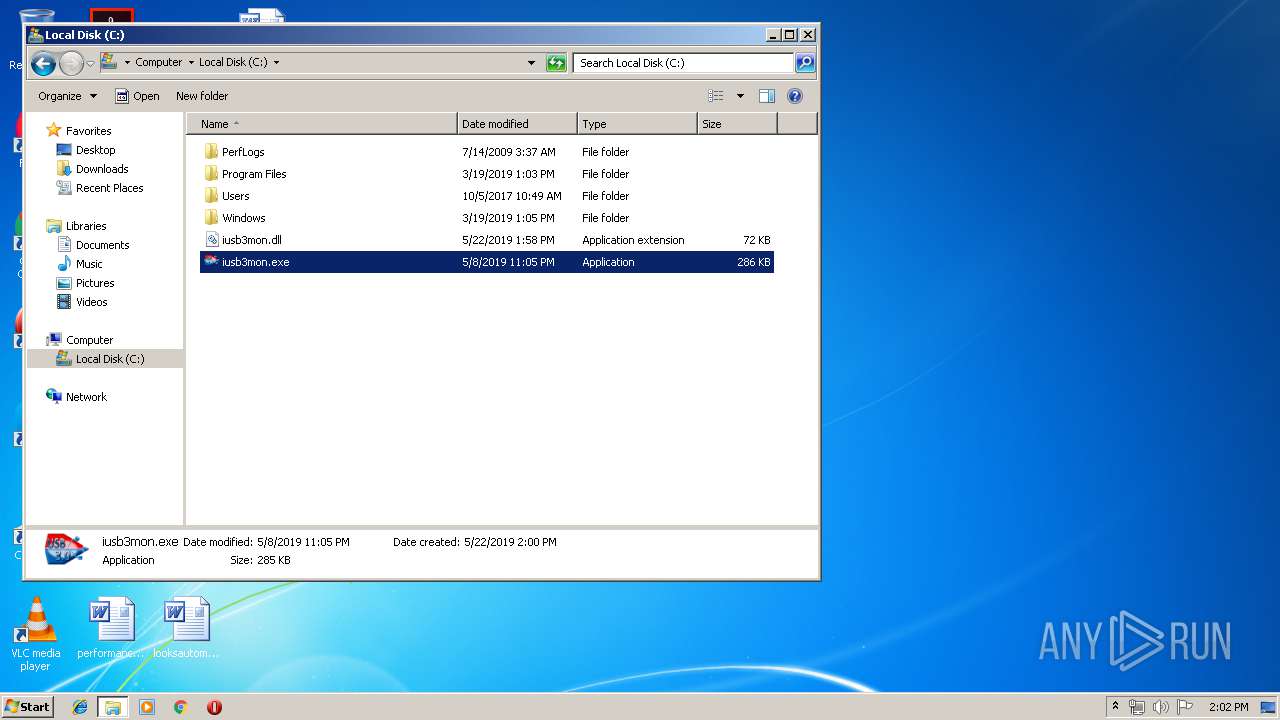Click the iusb3mon.exe details pane thumbnail
Image resolution: width=1280 pixels, height=720 pixels.
coord(66,549)
